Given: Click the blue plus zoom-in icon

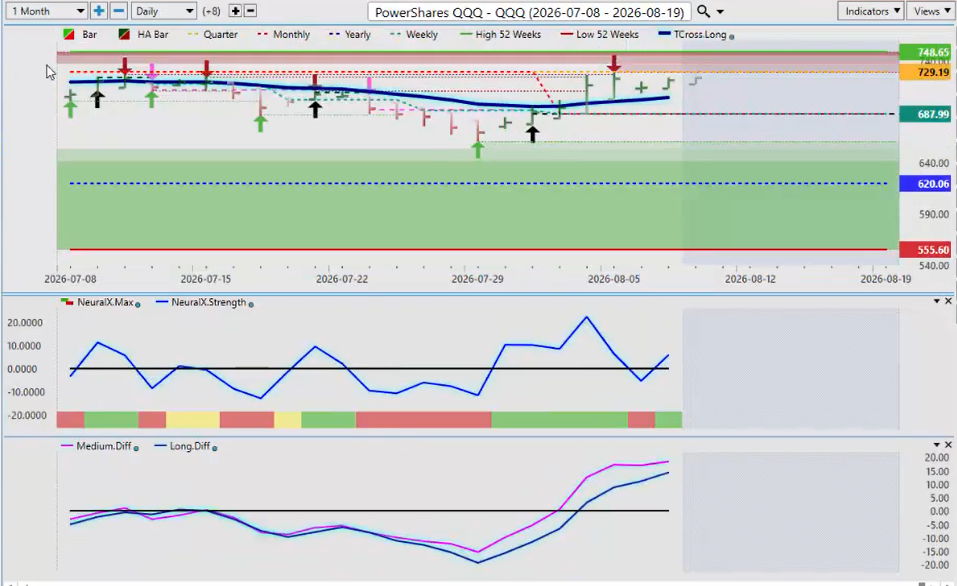Looking at the screenshot, I should point(98,11).
